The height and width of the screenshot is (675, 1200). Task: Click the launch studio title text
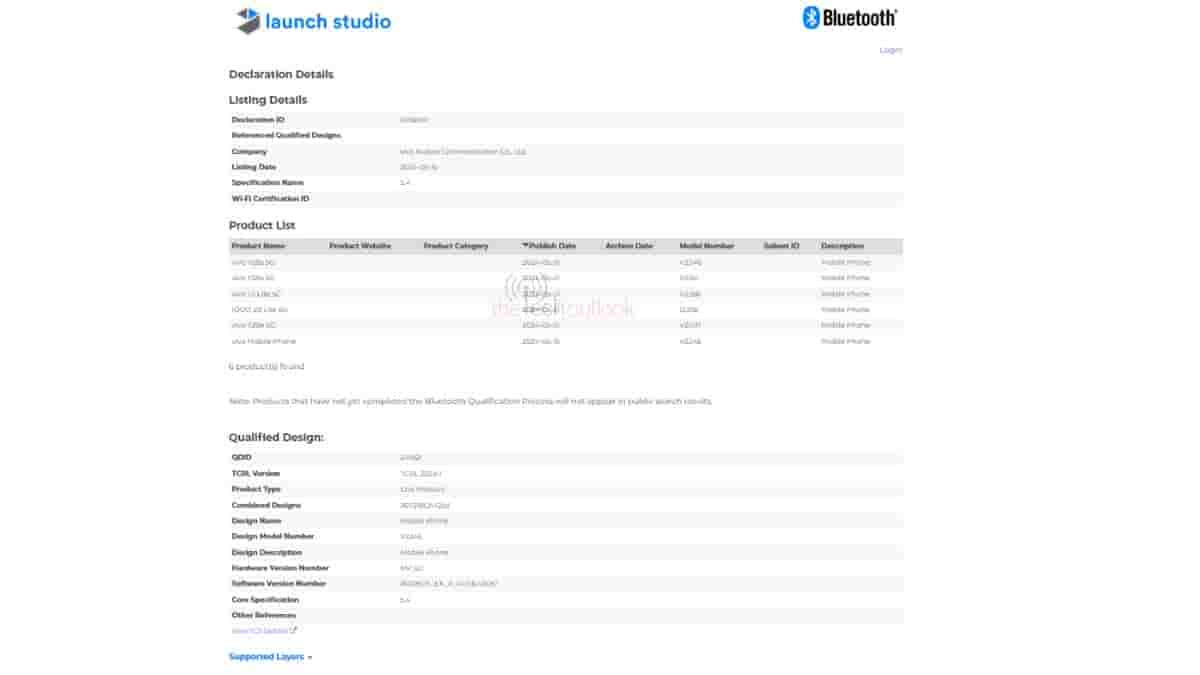pos(328,21)
